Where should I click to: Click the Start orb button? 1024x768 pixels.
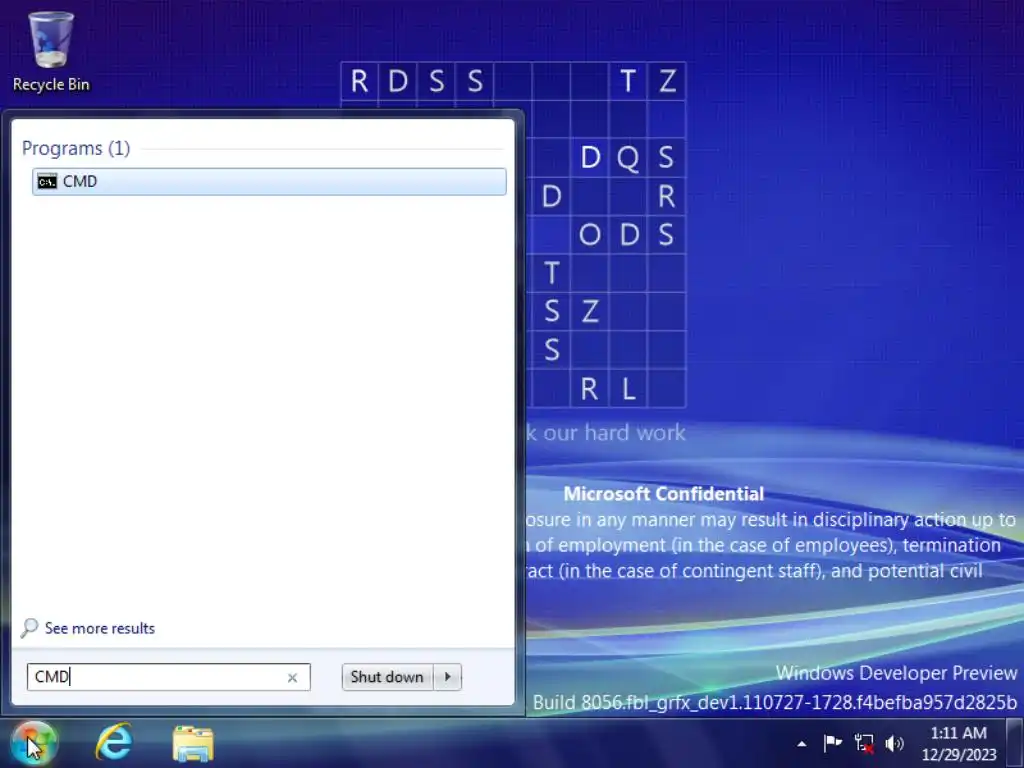(x=34, y=743)
